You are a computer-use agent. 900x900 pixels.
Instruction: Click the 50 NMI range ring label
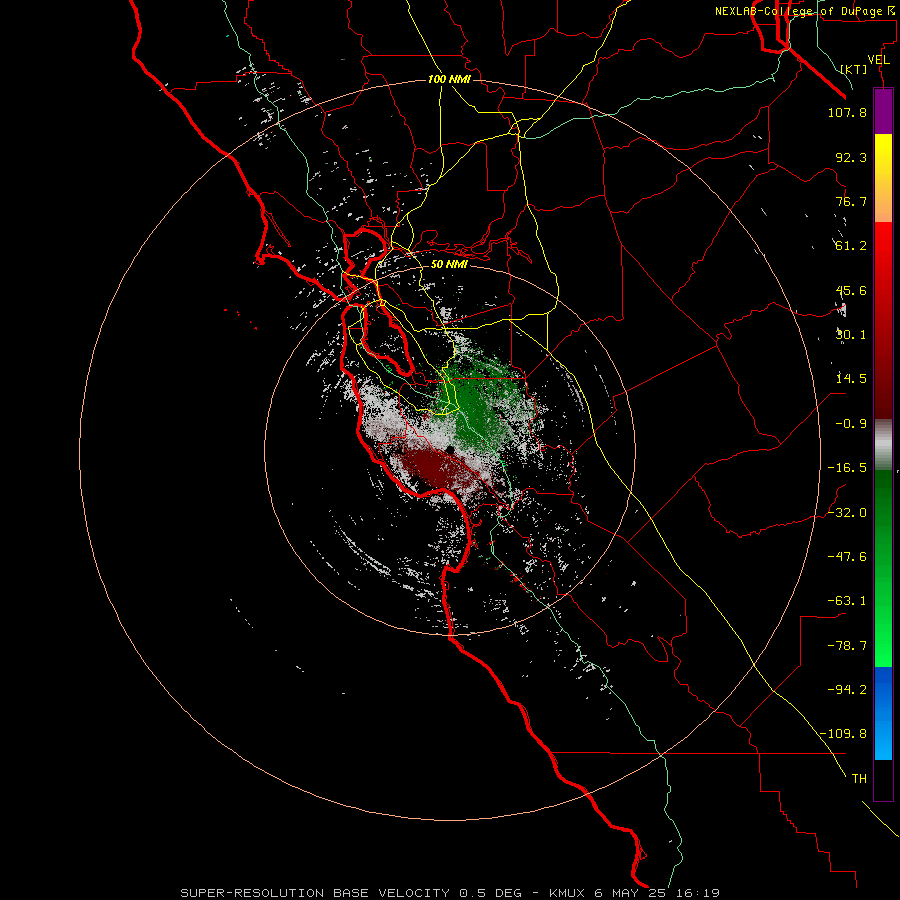[x=449, y=264]
